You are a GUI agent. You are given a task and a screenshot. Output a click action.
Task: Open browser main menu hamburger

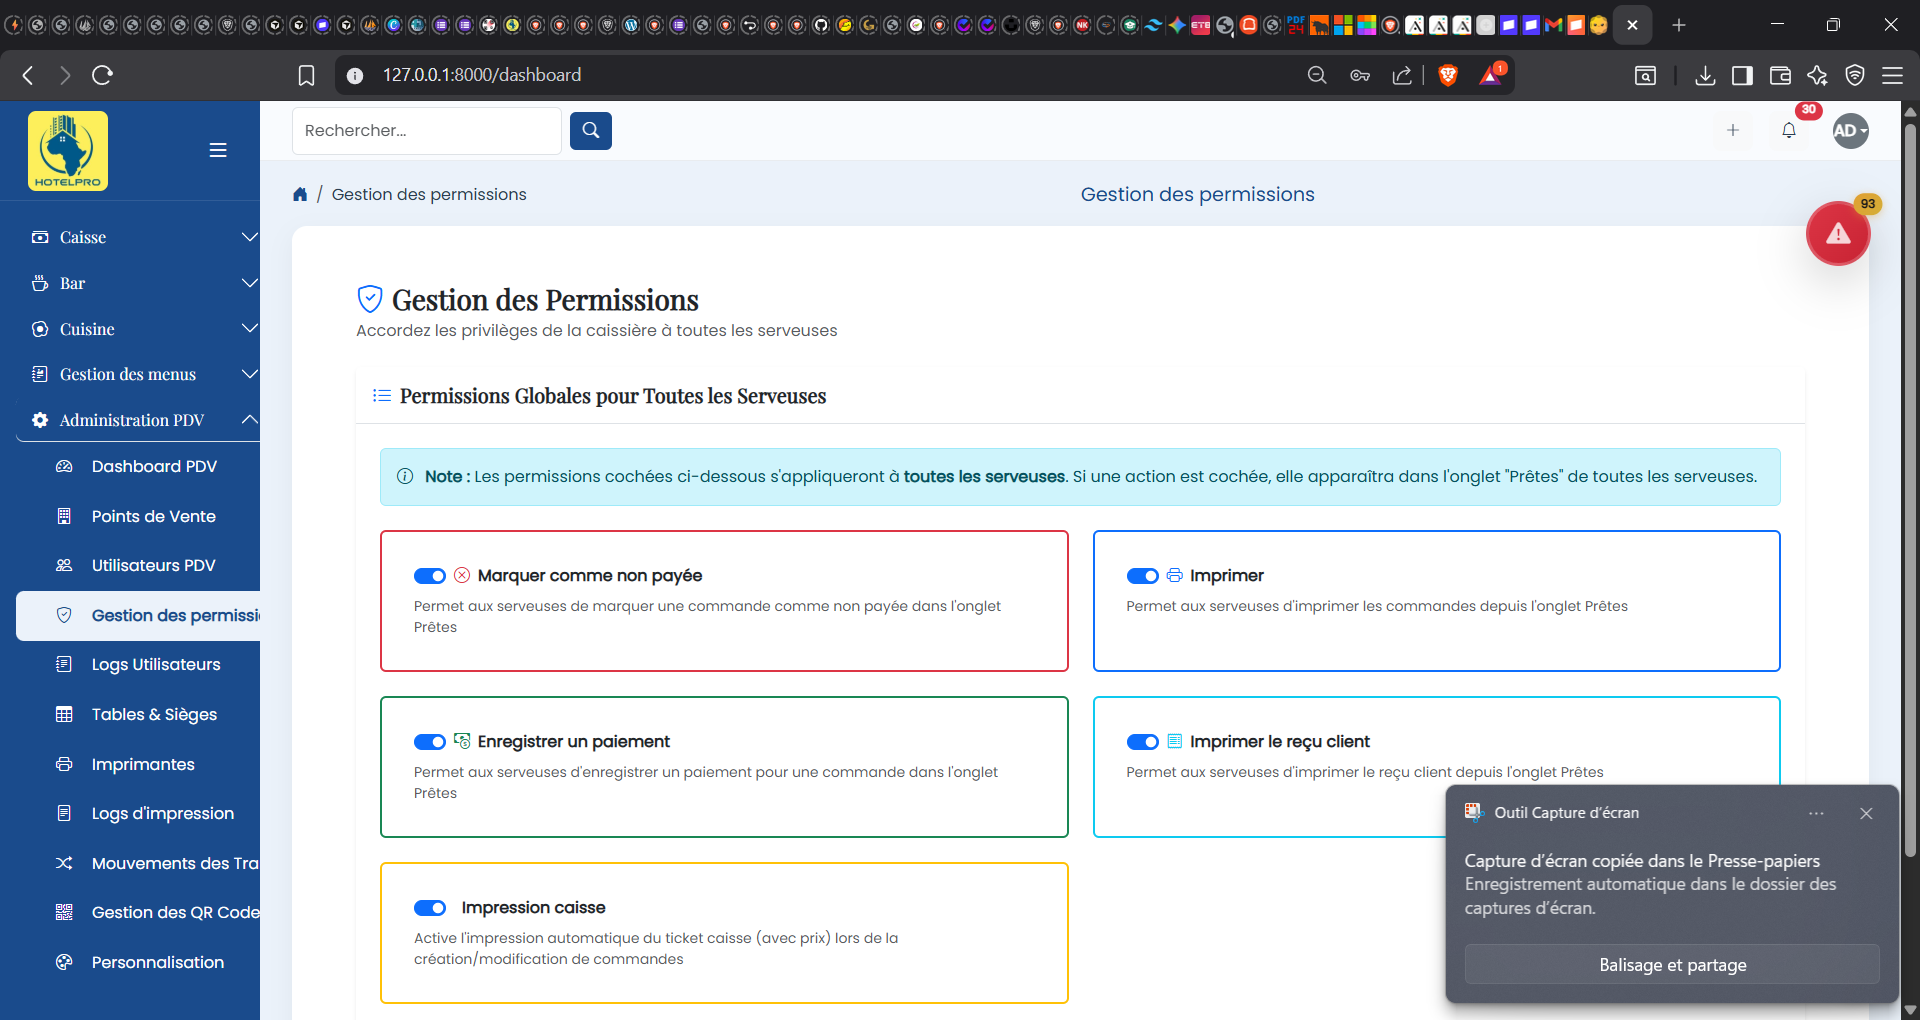1892,75
